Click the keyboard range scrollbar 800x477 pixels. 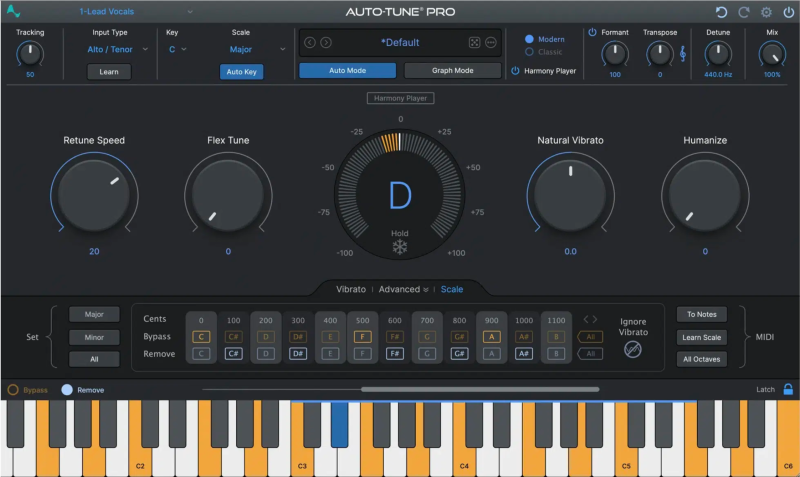[480, 389]
